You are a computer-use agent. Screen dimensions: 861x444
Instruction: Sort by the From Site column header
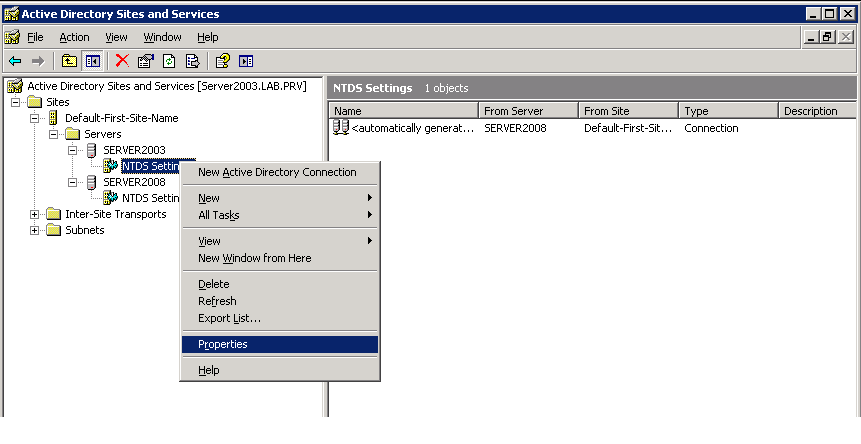pos(629,111)
